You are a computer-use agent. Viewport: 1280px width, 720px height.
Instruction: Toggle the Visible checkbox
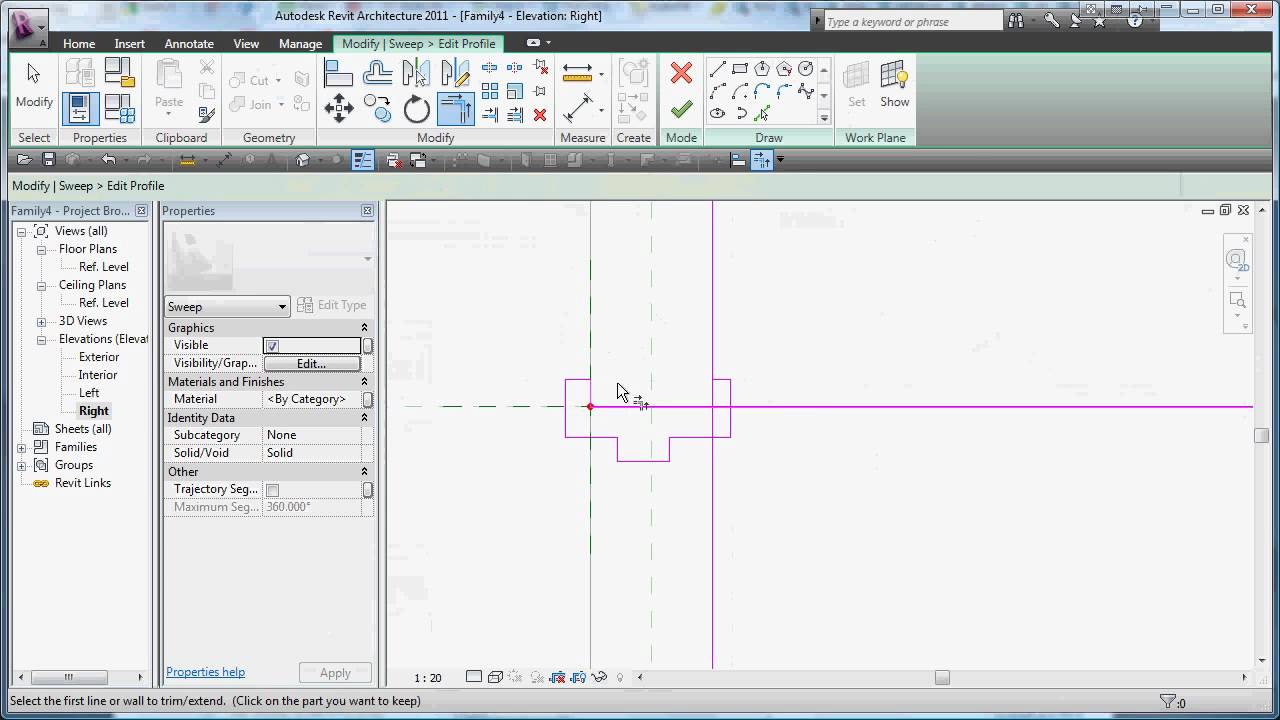tap(272, 346)
